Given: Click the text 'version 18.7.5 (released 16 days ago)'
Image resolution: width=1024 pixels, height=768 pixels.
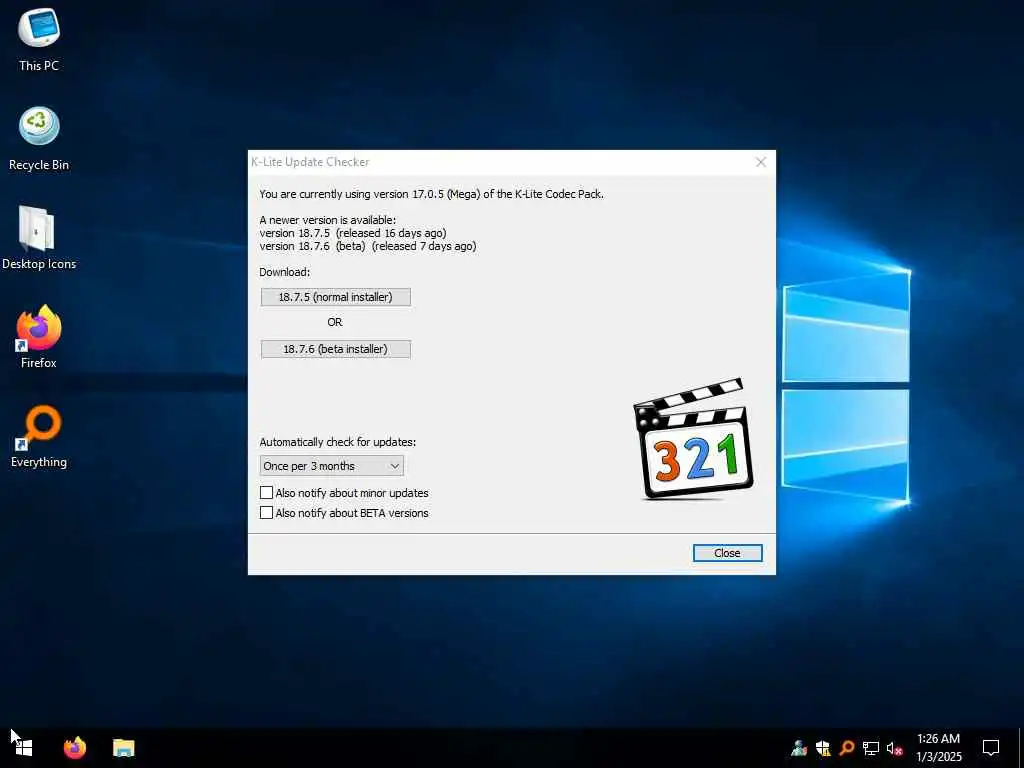Looking at the screenshot, I should [353, 233].
